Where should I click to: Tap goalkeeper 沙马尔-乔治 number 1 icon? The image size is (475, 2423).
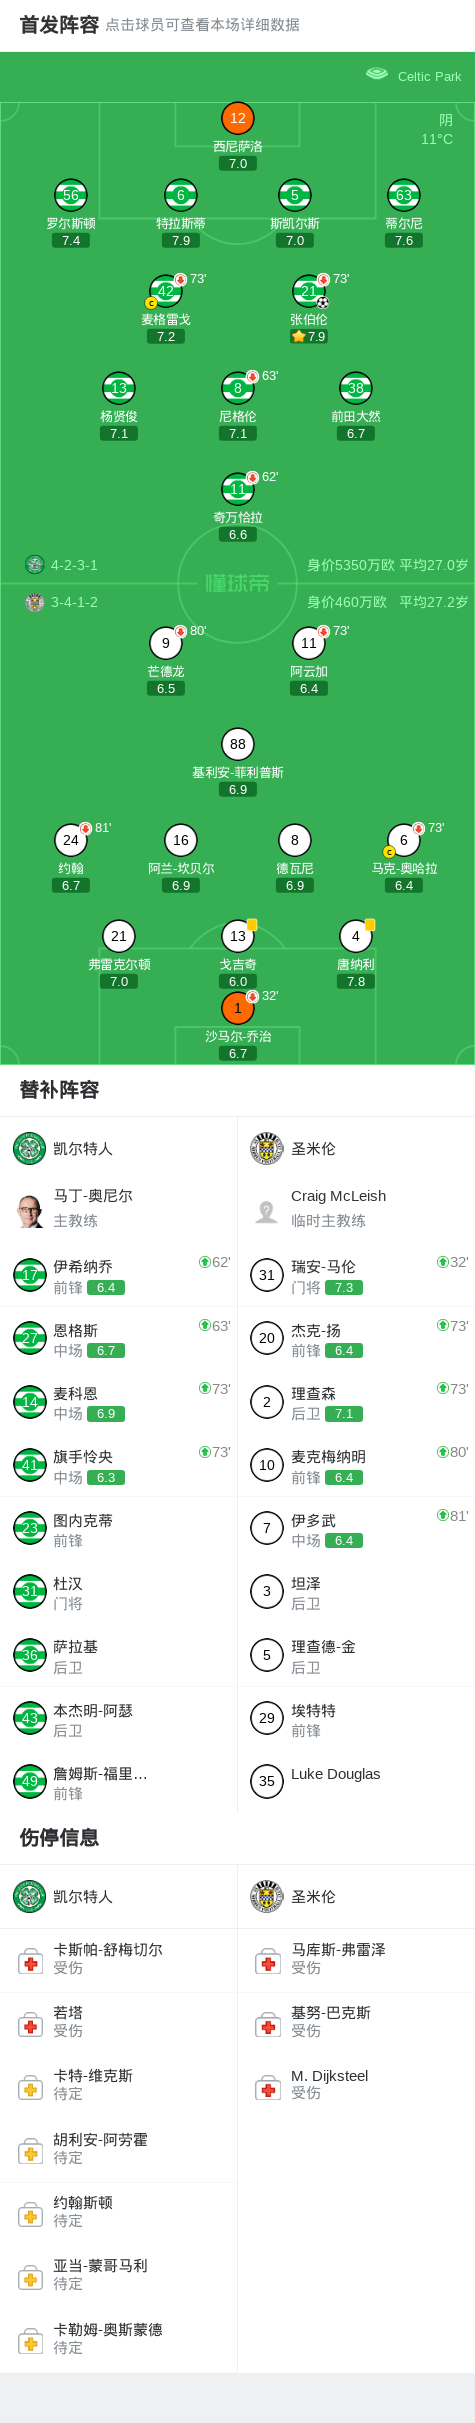click(x=238, y=1008)
